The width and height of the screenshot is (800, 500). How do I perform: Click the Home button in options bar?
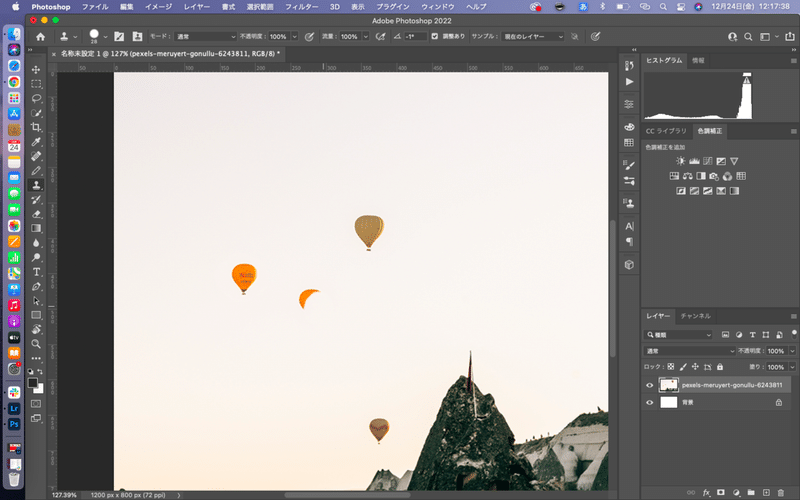pos(40,36)
